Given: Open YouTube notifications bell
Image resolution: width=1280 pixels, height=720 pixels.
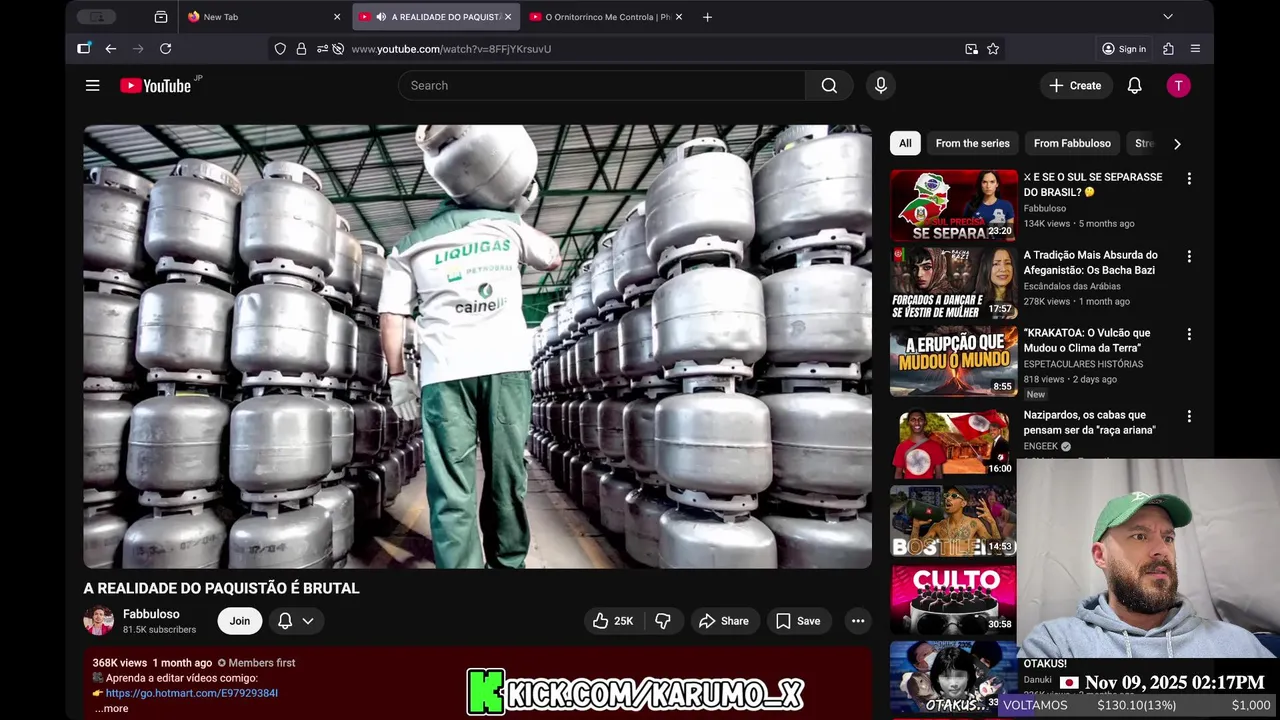Looking at the screenshot, I should pos(1134,86).
